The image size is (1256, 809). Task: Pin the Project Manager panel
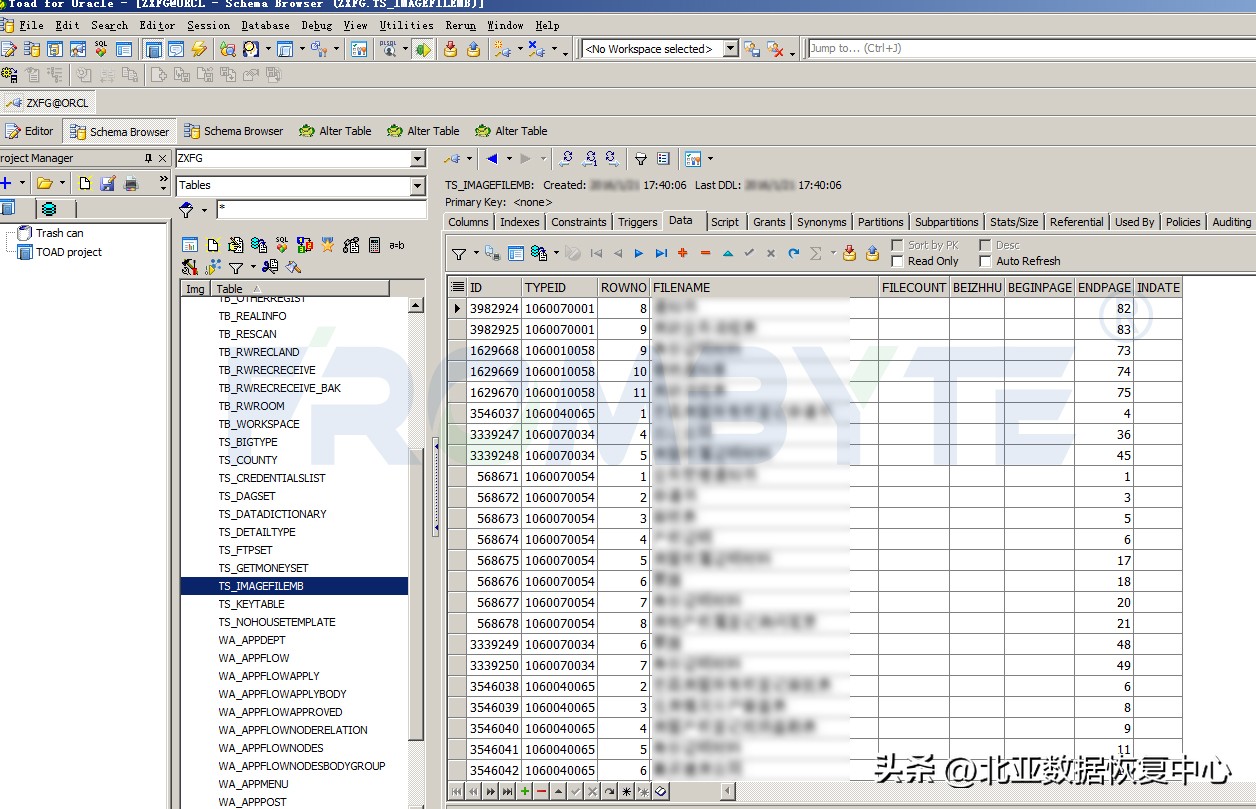point(148,159)
